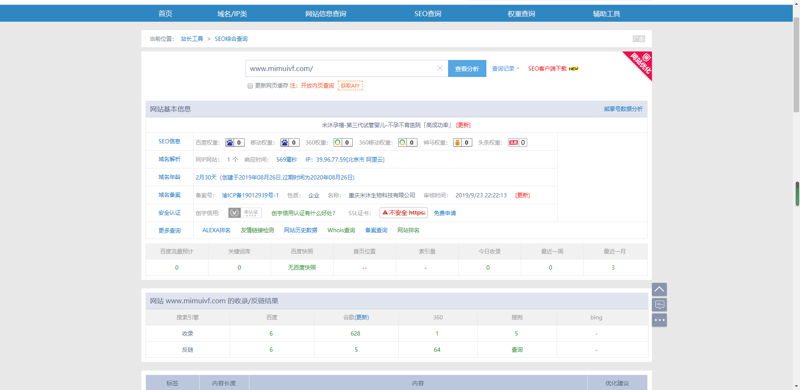The image size is (800, 390).
Task: Click the 域名备案 row label
Action: tap(169, 195)
